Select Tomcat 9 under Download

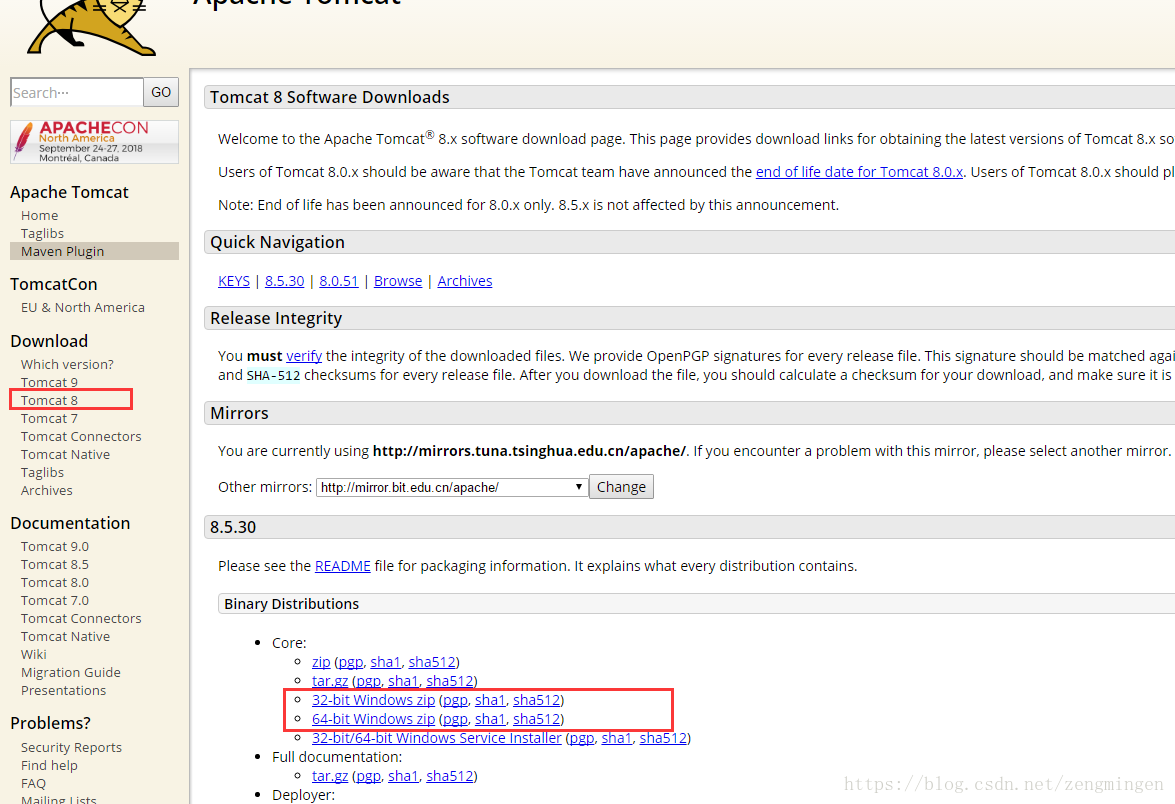pos(49,382)
